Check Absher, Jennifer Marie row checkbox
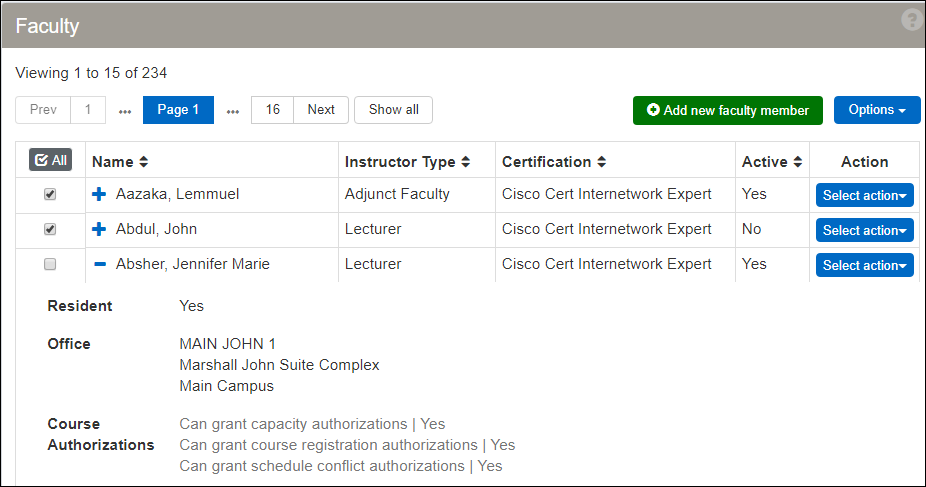 [50, 264]
